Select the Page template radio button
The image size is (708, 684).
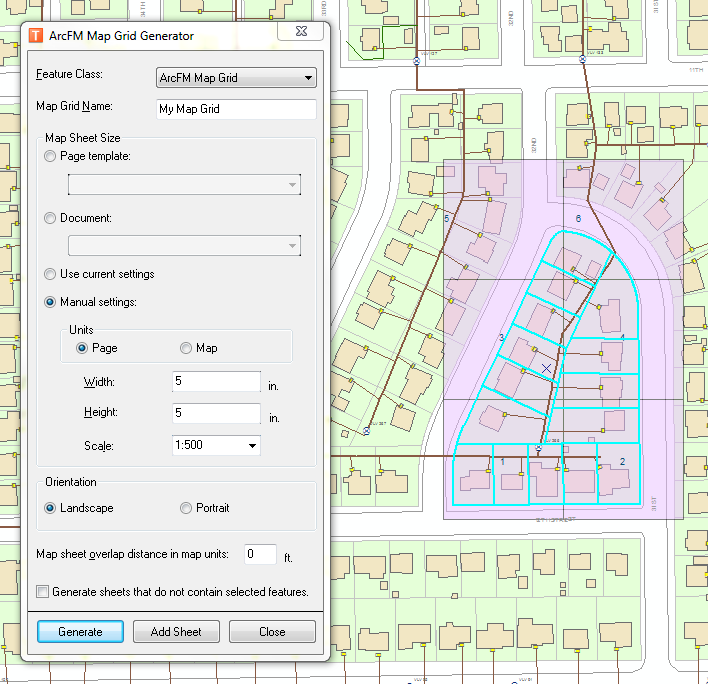50,156
